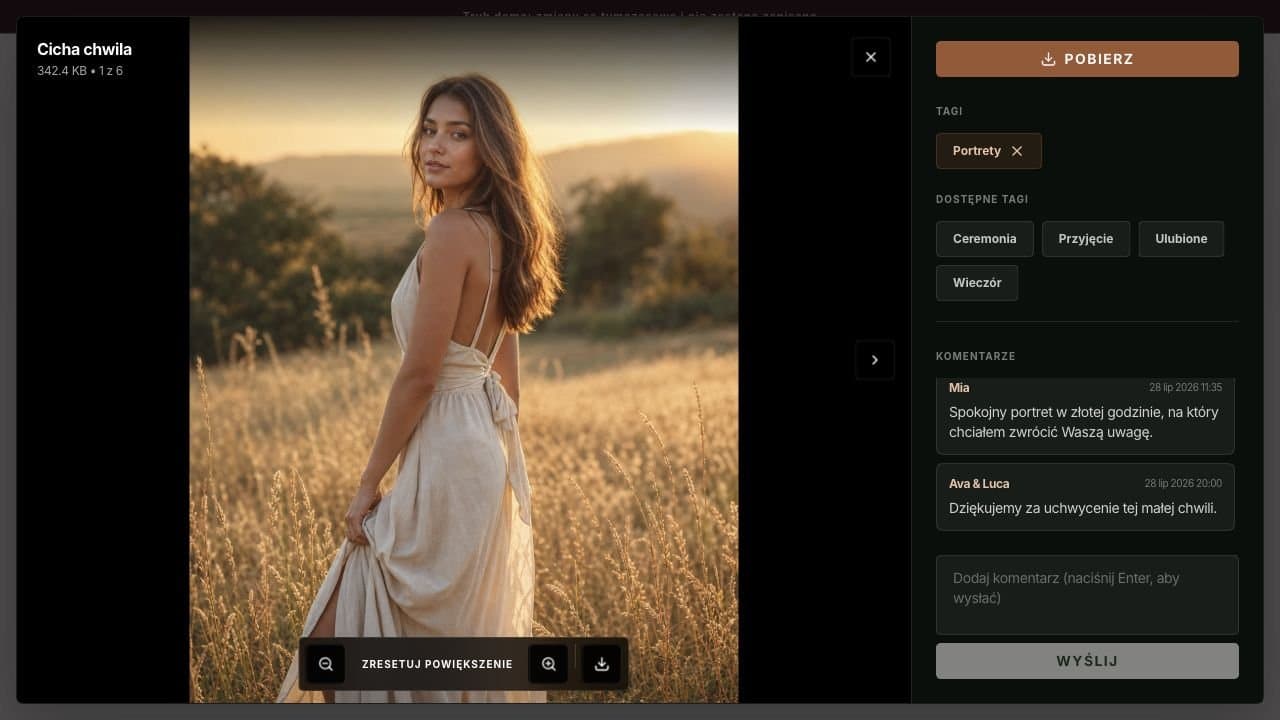Click the zoom in magnifier icon
Image resolution: width=1280 pixels, height=720 pixels.
[x=548, y=664]
